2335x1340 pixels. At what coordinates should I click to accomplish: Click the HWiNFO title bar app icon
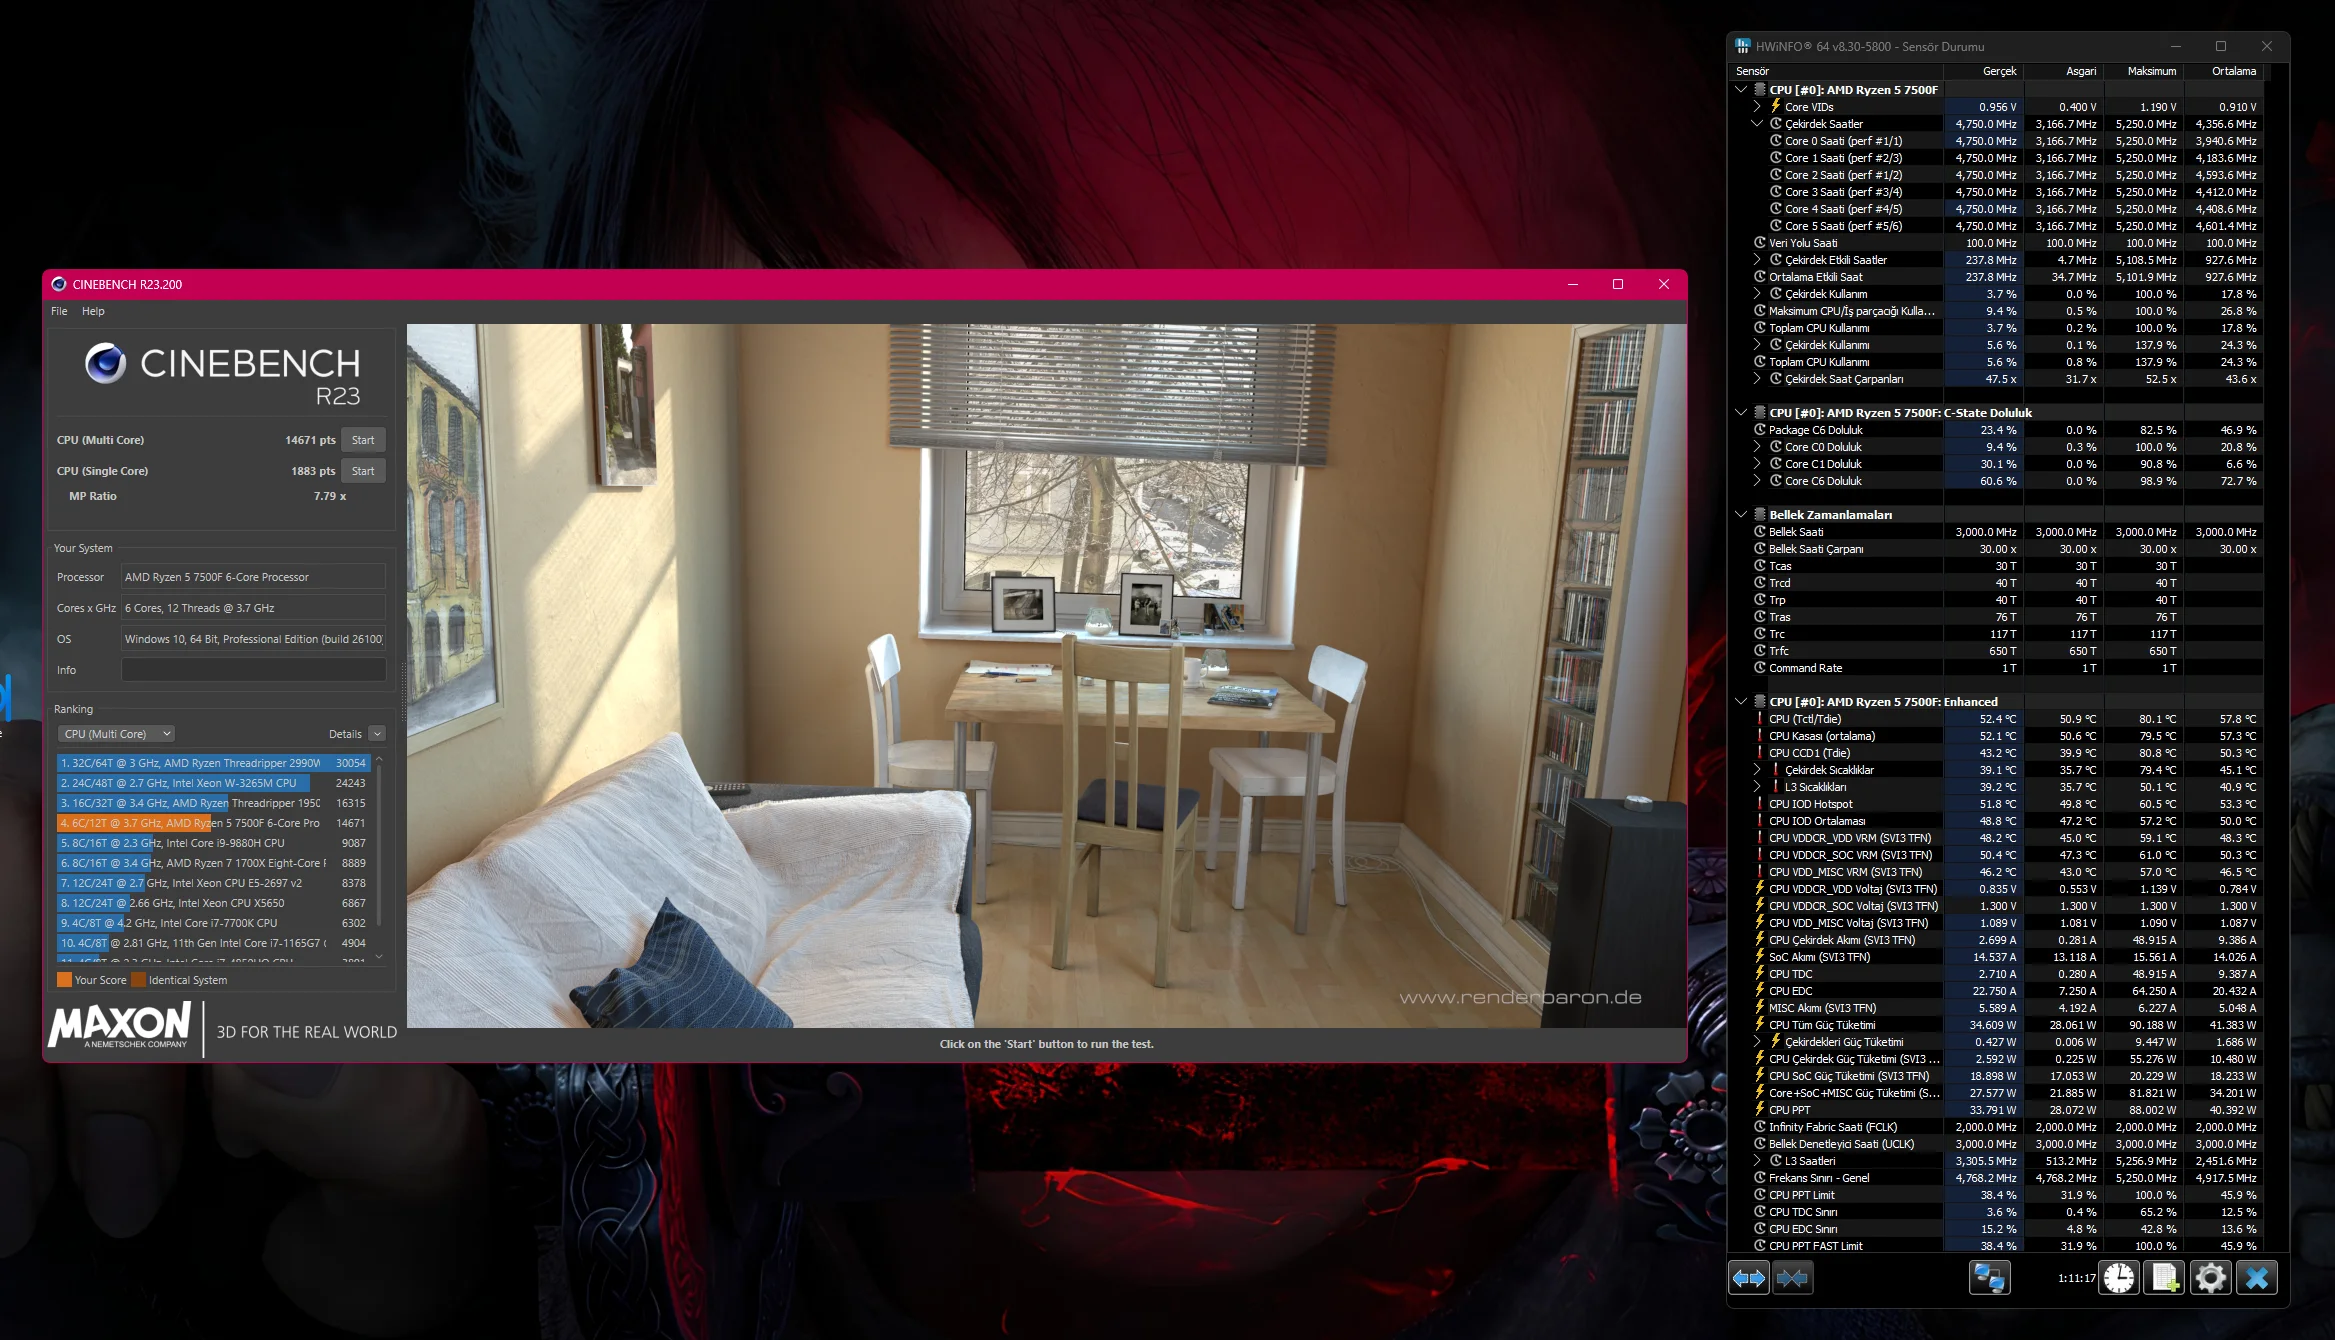click(x=1743, y=46)
